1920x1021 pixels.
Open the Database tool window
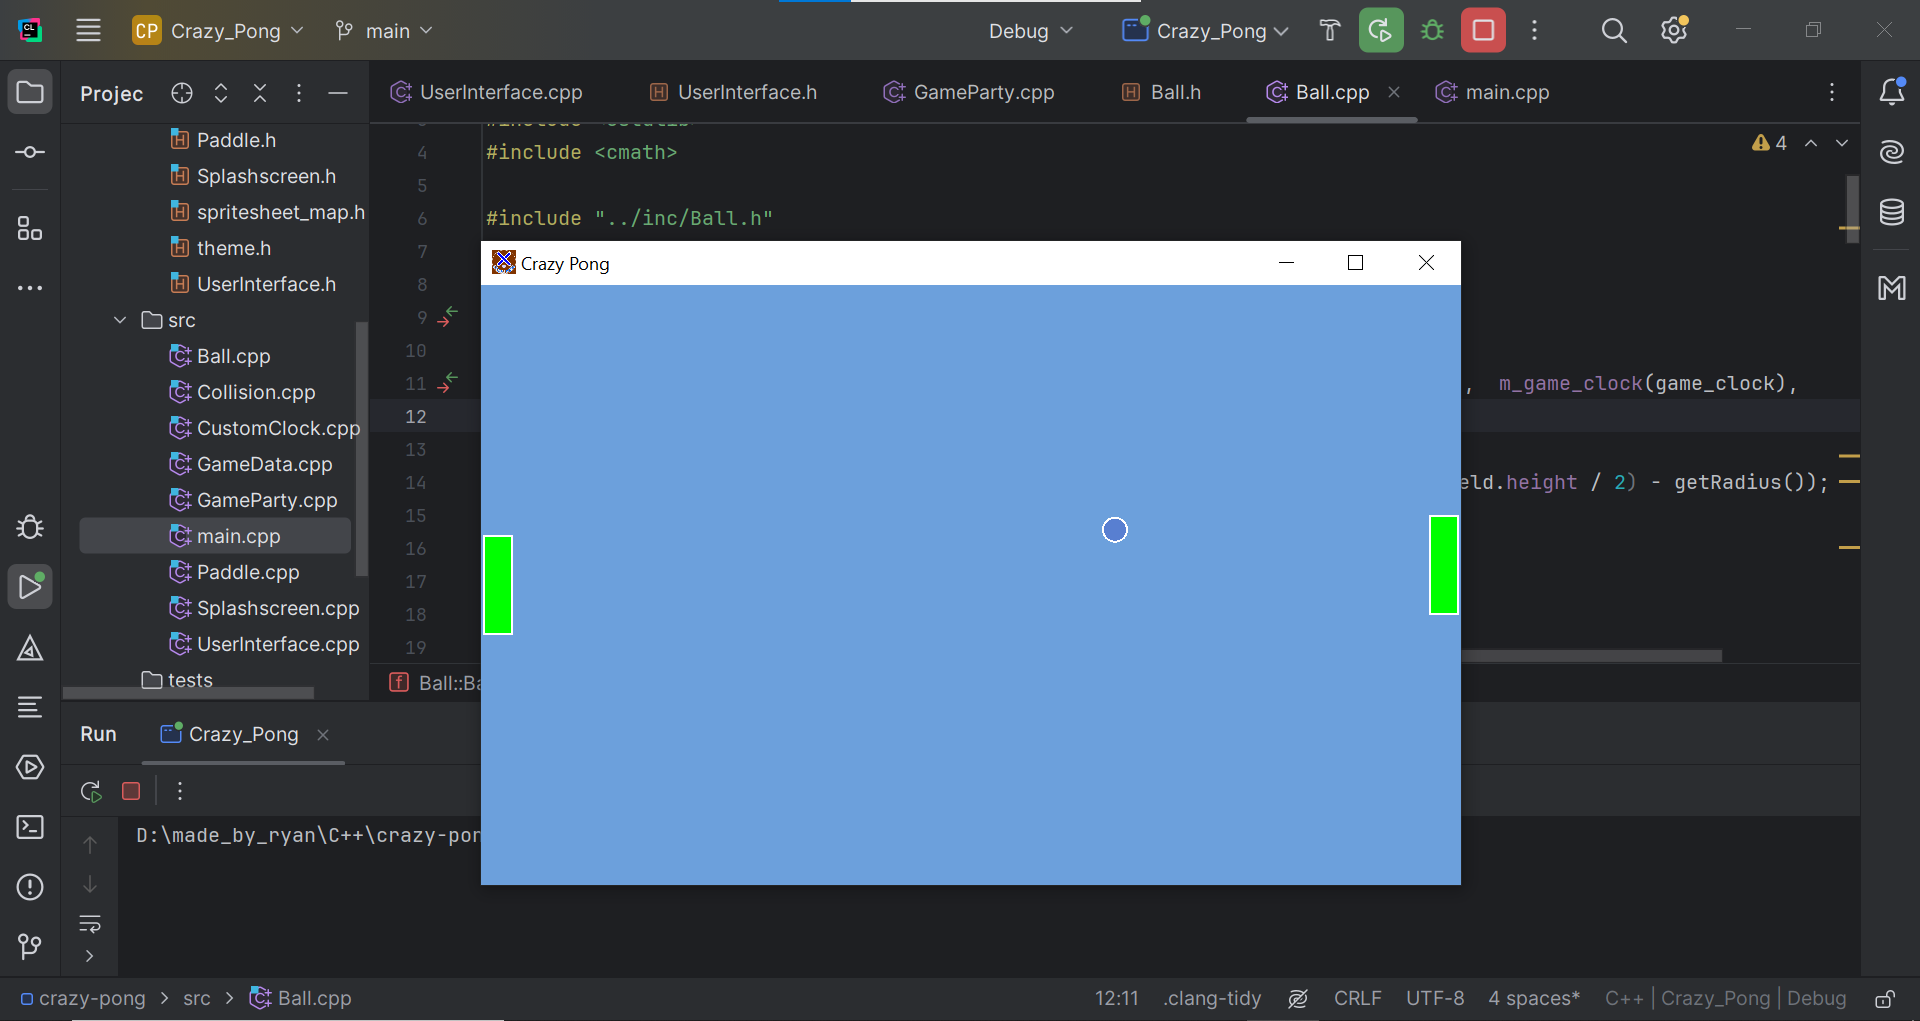pyautogui.click(x=1892, y=212)
